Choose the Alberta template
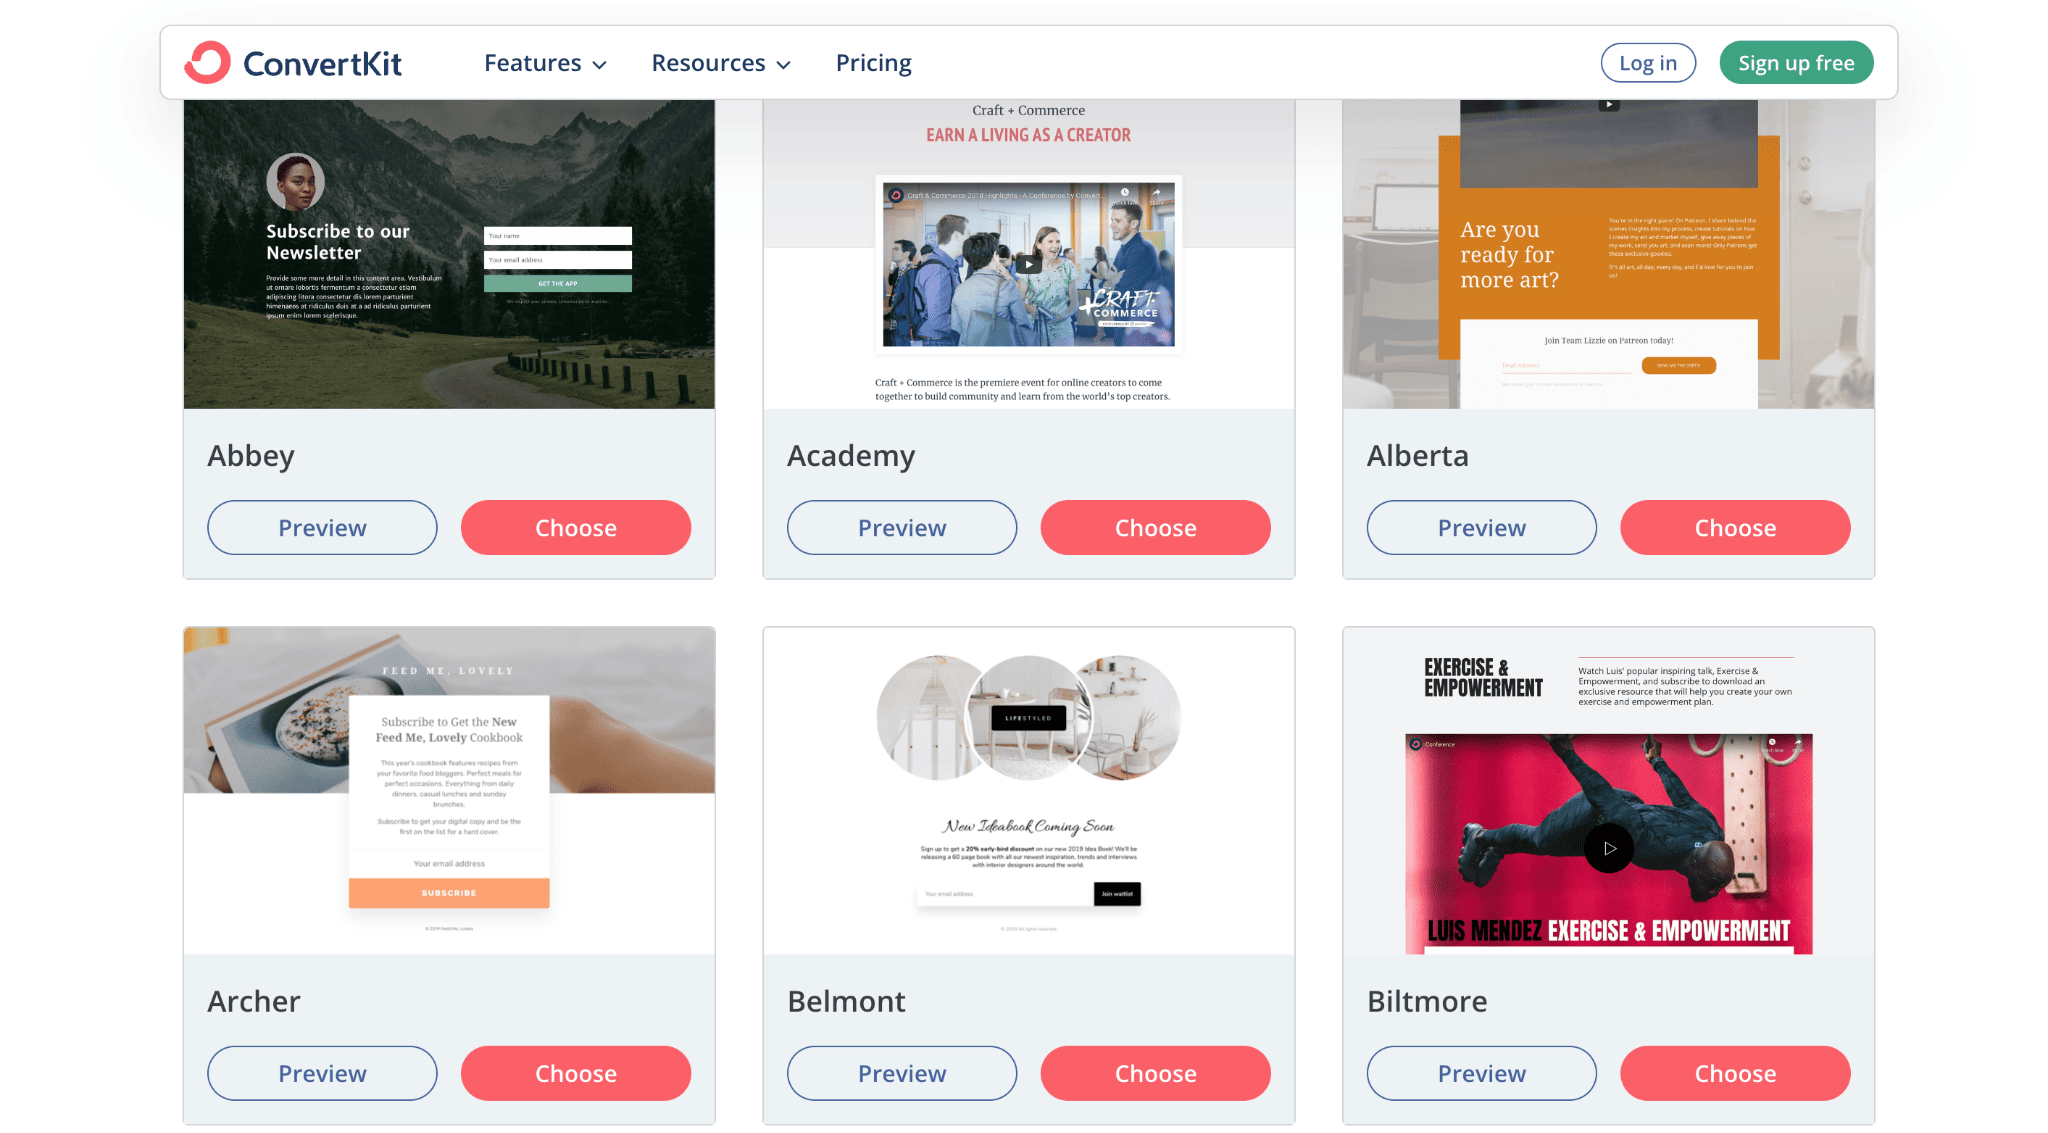 click(1734, 526)
